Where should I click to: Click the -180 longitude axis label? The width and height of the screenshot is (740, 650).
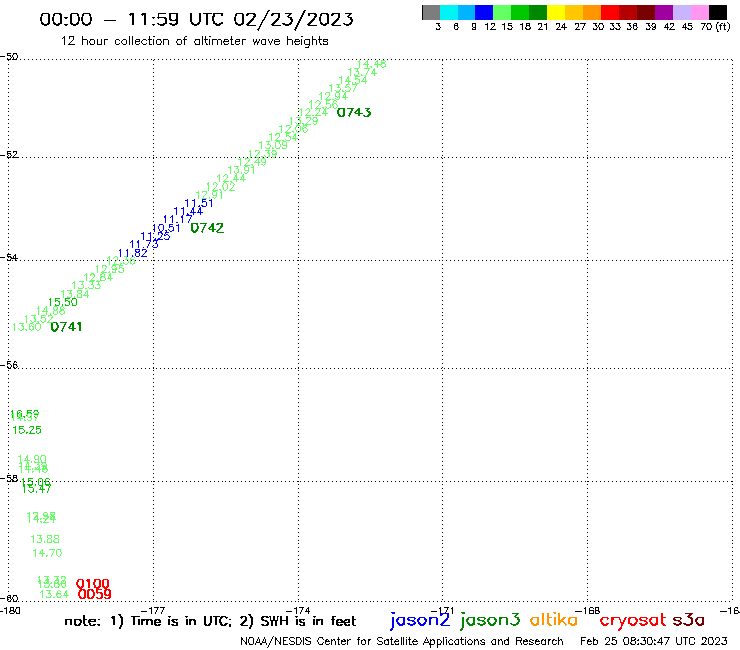pyautogui.click(x=10, y=611)
